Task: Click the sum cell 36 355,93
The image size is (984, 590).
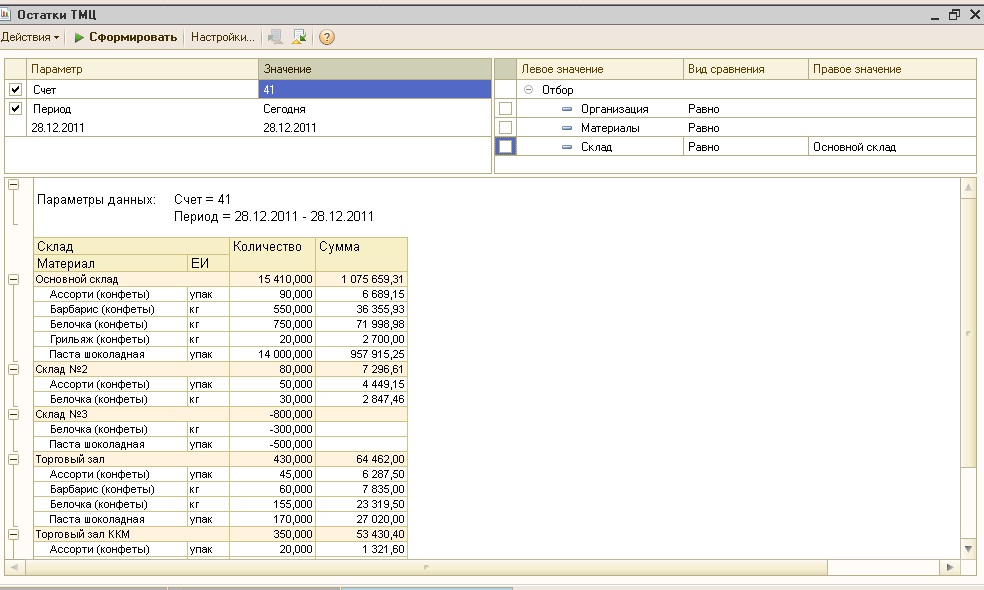Action: (361, 309)
